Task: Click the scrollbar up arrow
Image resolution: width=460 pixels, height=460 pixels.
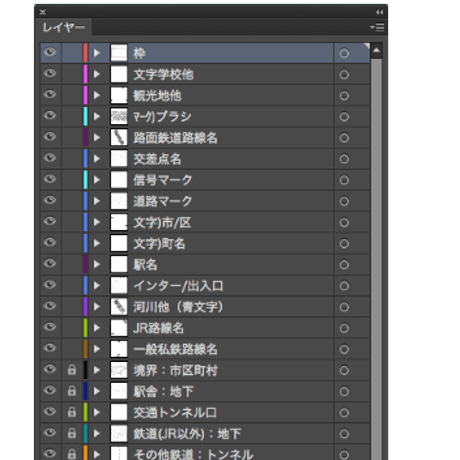Action: 376,51
